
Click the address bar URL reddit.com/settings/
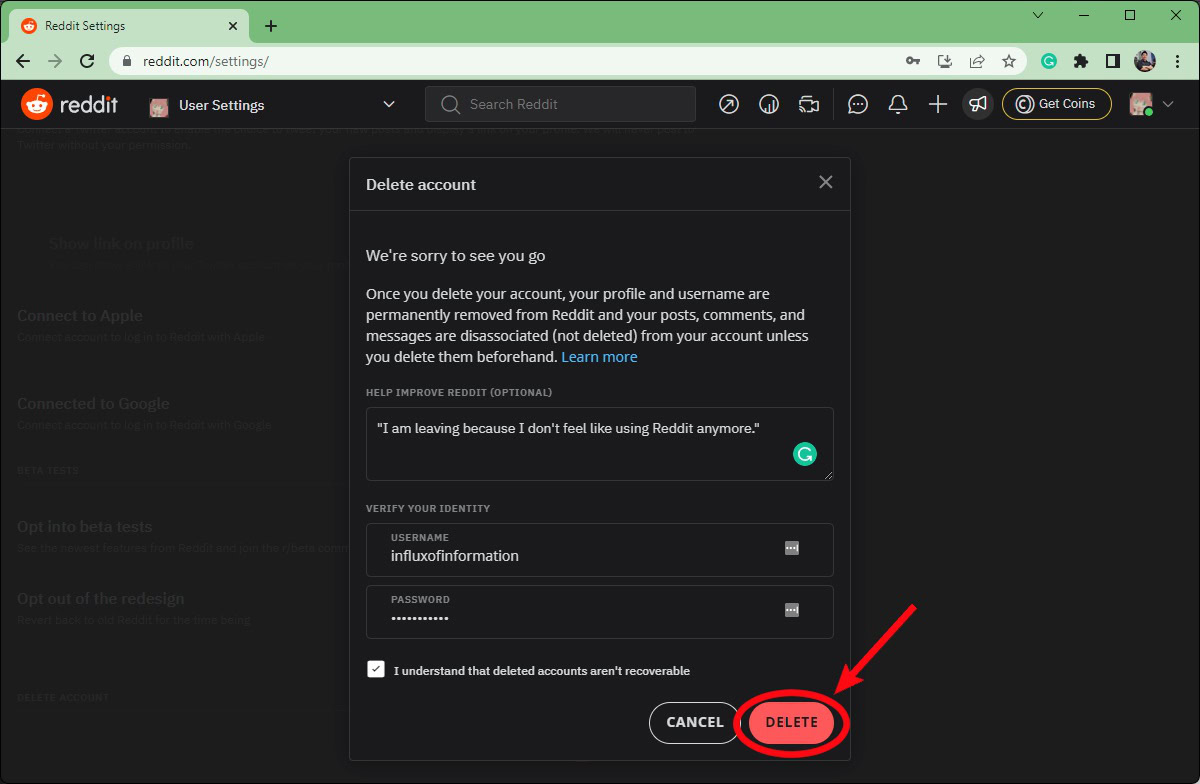tap(206, 61)
